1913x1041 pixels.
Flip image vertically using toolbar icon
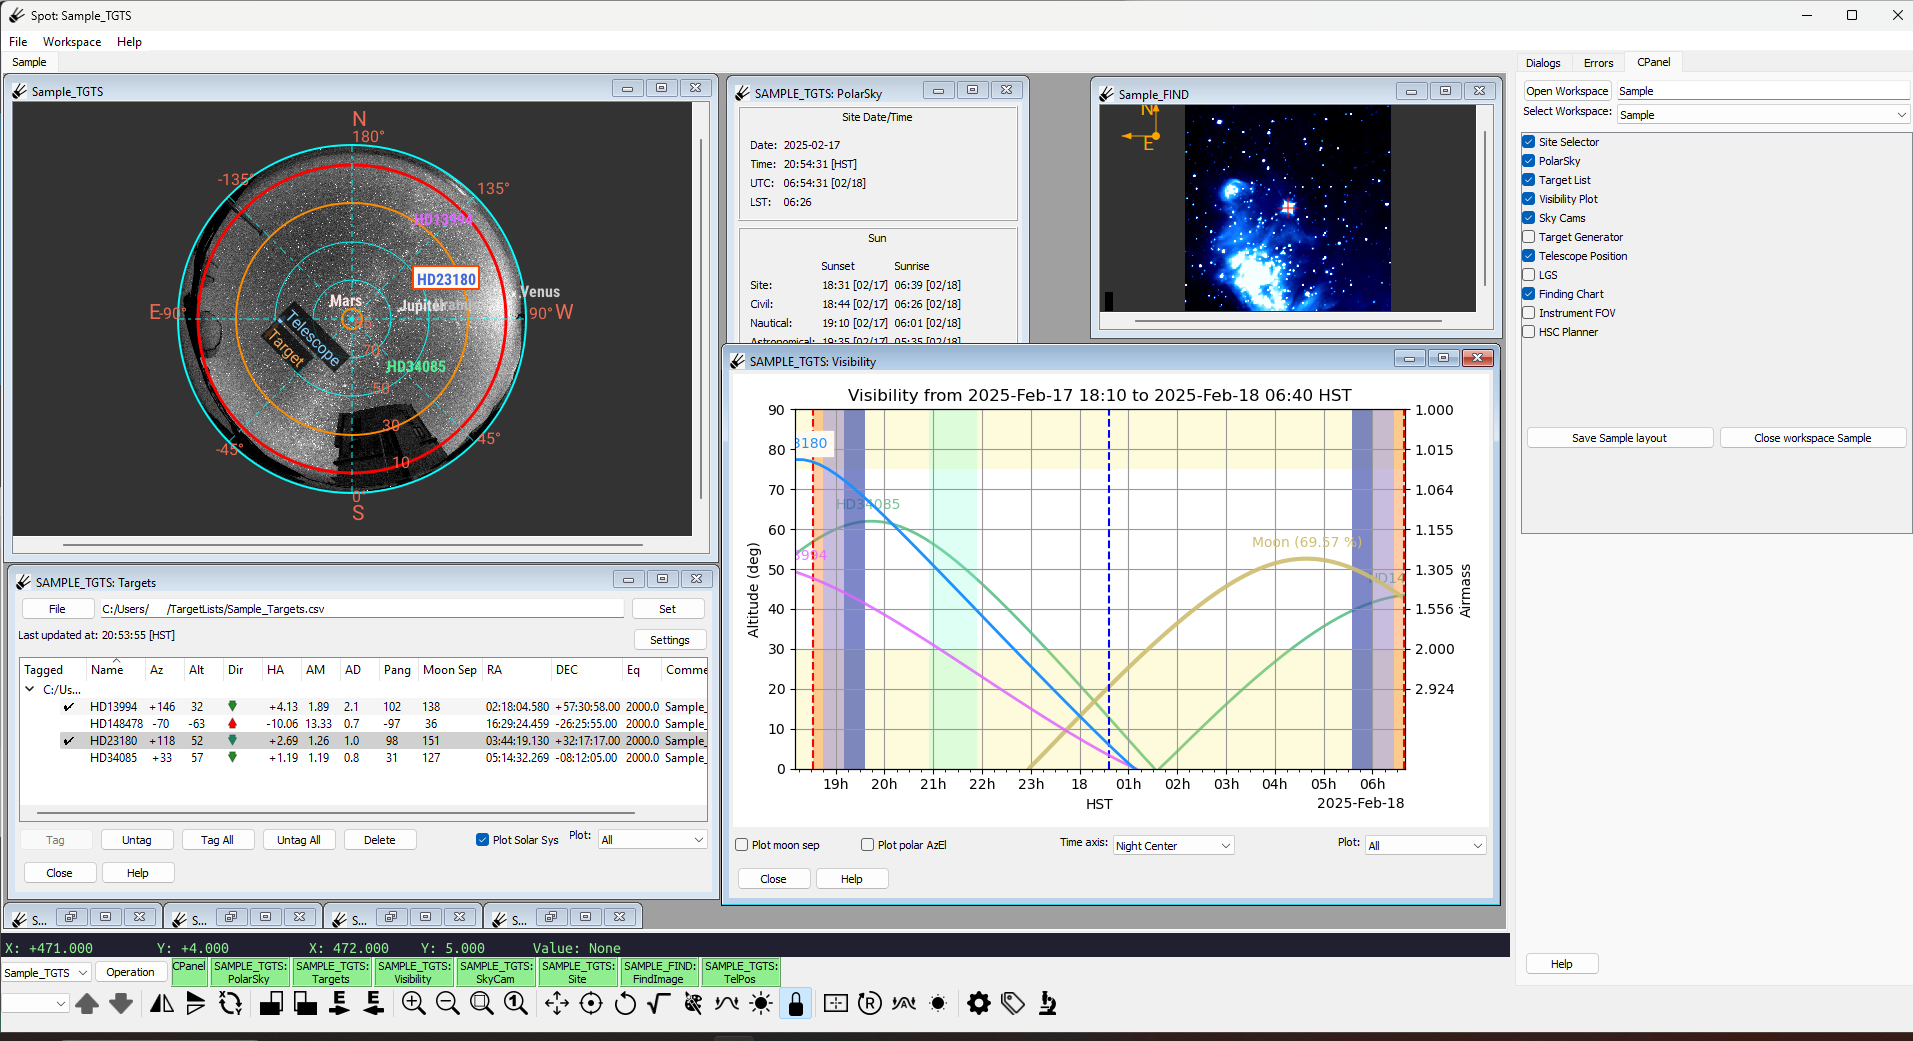point(196,1003)
